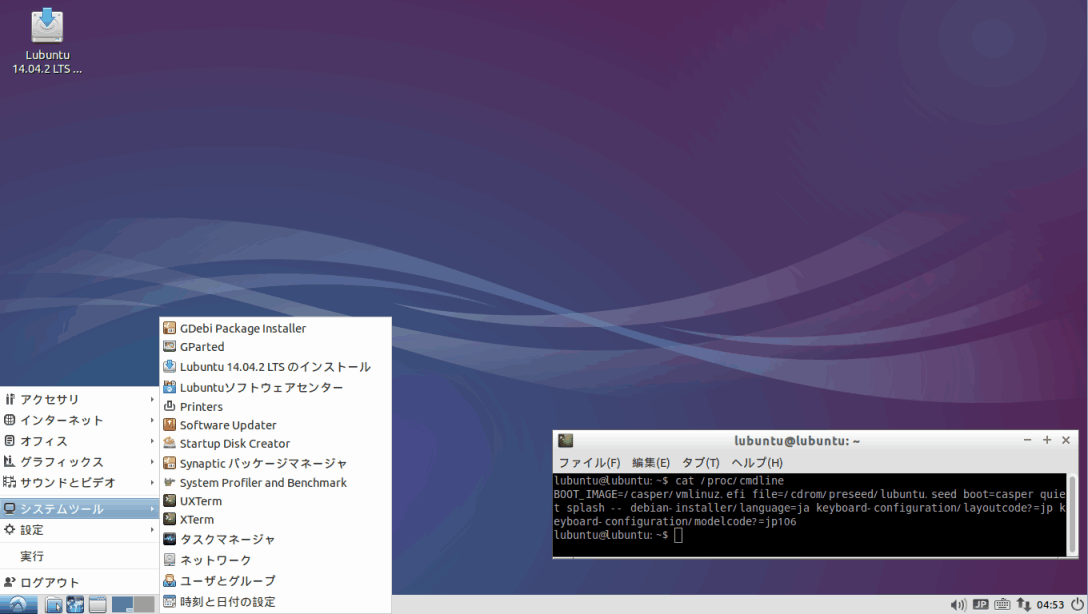Screen dimensions: 1088x614
Task: Choose ログアウト from the menu
Action: pos(80,582)
